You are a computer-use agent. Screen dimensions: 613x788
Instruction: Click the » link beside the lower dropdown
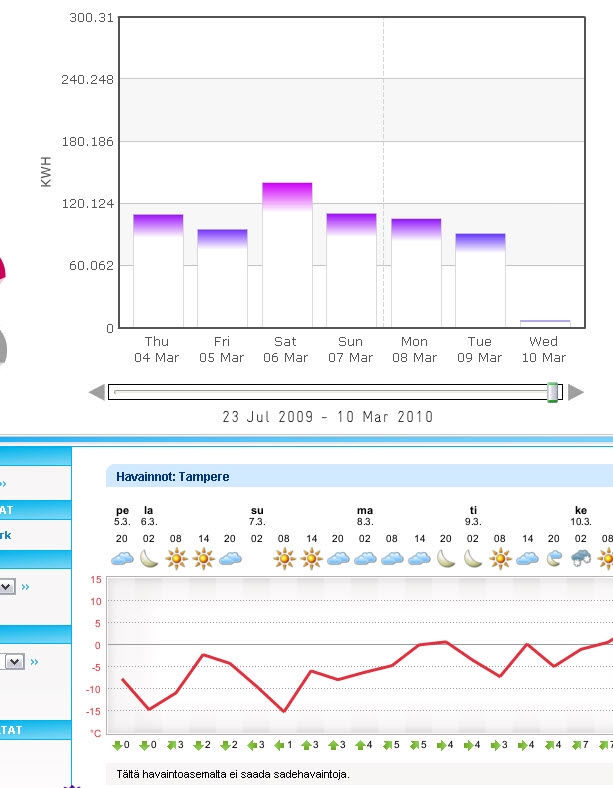[34, 661]
